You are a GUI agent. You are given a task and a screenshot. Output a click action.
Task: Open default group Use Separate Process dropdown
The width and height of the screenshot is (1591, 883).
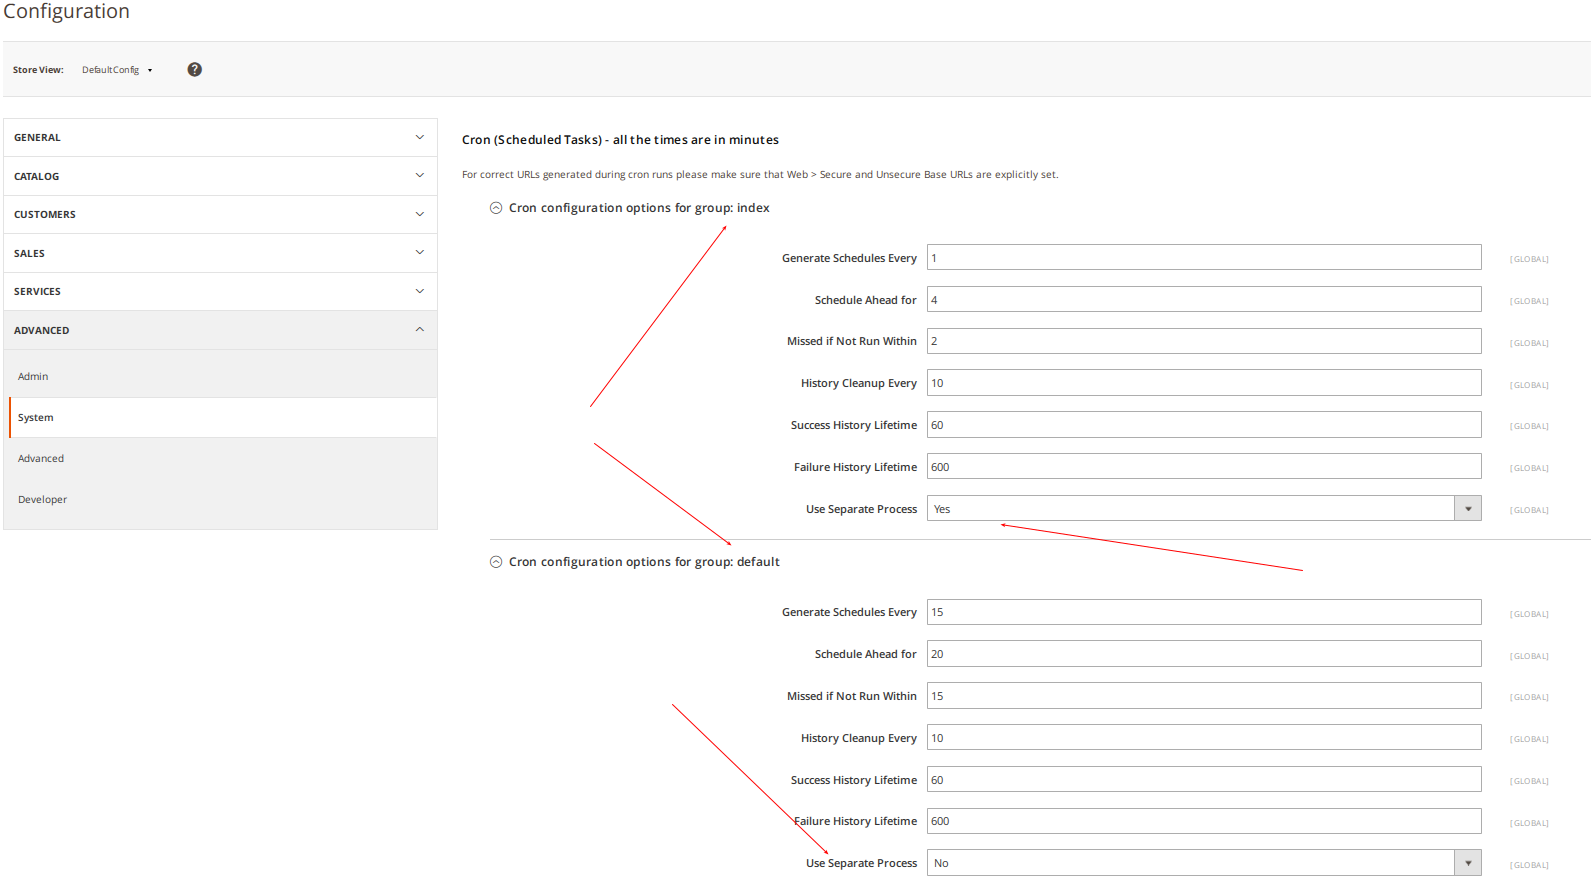tap(1203, 863)
